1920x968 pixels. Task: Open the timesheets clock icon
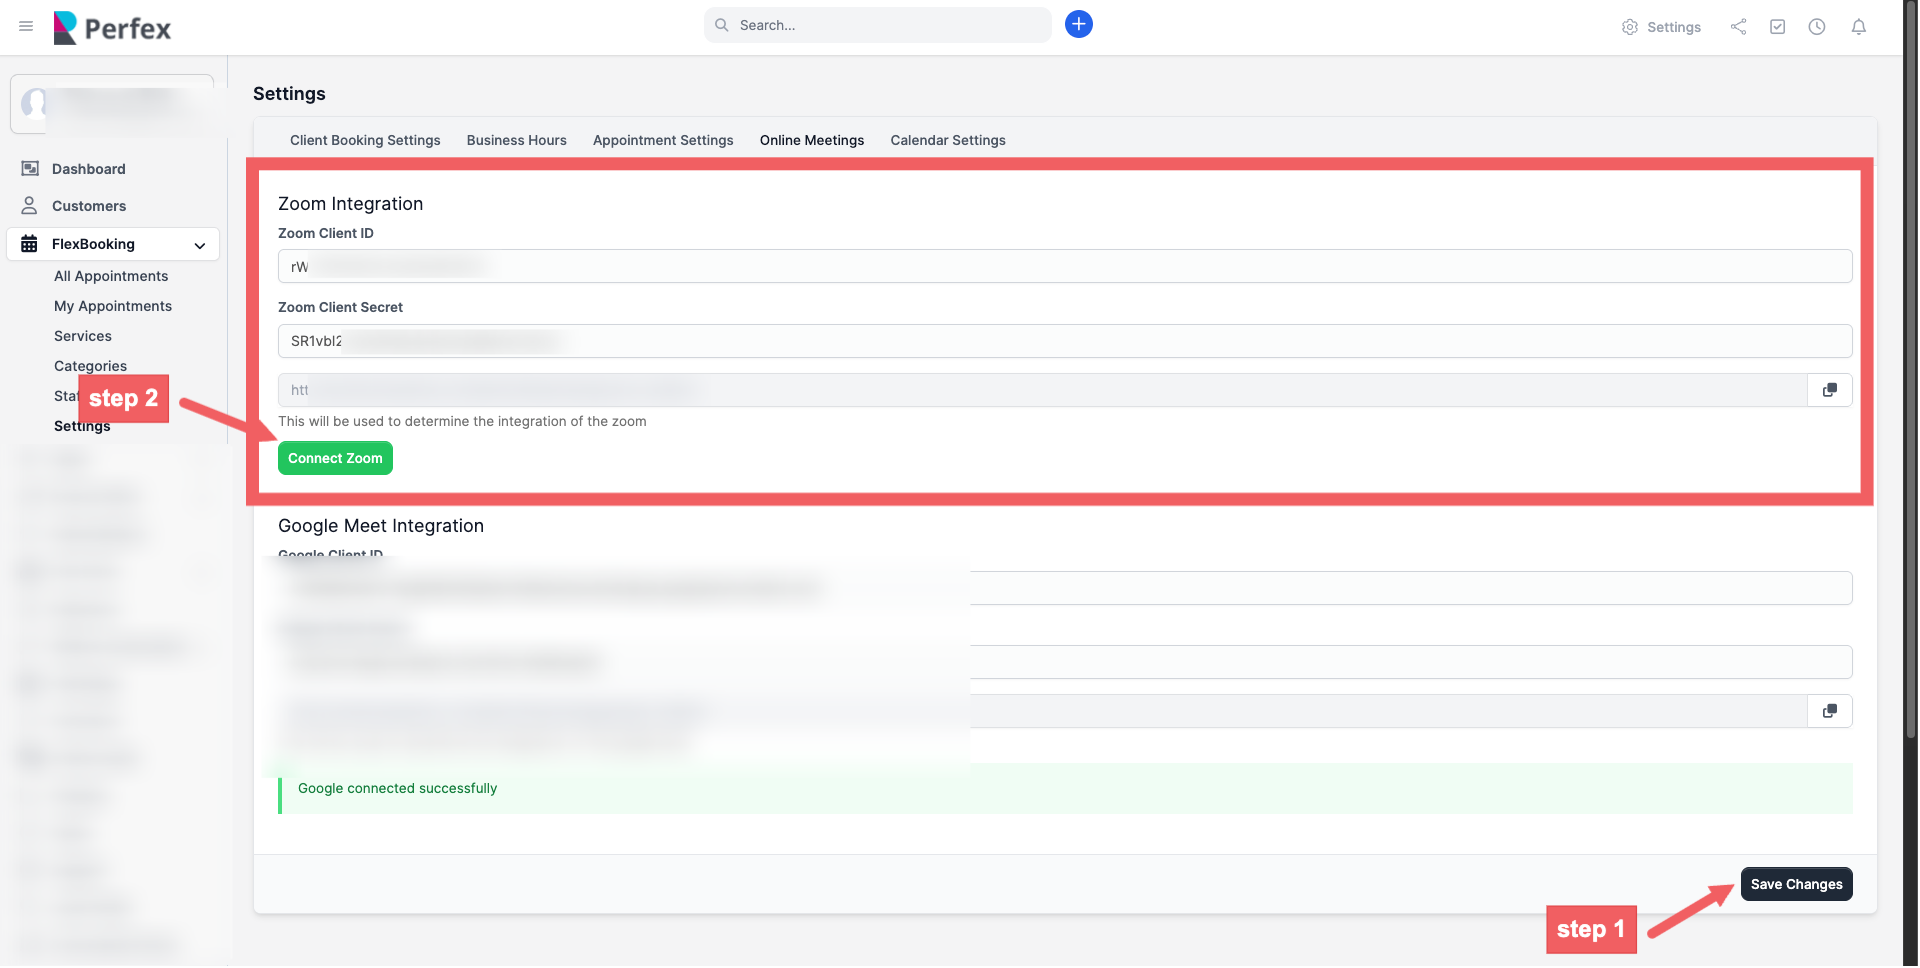(1816, 27)
